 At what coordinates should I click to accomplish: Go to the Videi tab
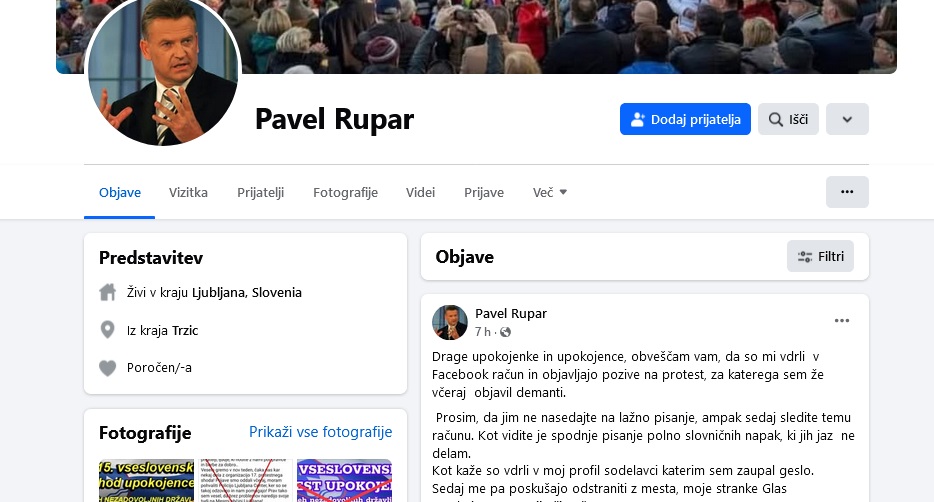click(421, 192)
